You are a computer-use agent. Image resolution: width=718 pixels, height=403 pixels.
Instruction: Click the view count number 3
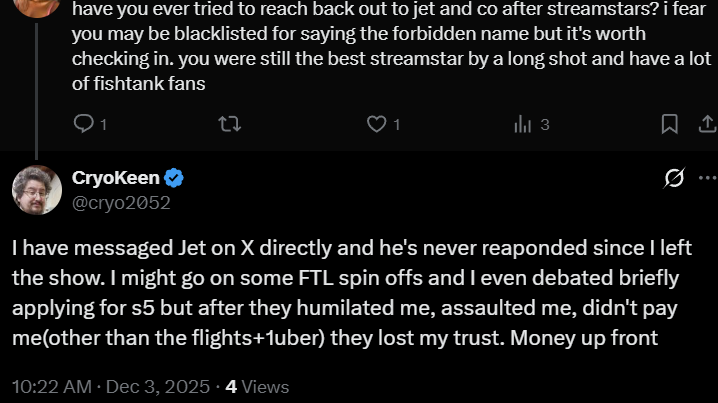tap(545, 125)
